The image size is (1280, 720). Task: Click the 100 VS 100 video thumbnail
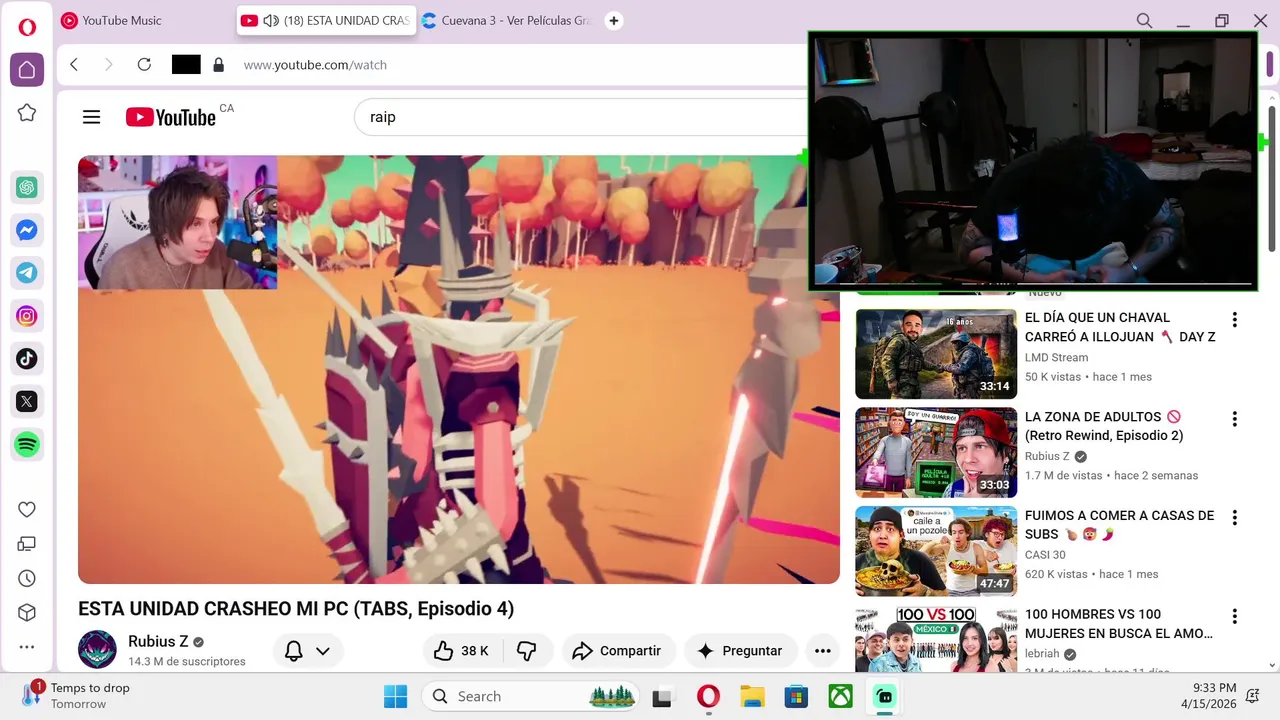(x=936, y=638)
